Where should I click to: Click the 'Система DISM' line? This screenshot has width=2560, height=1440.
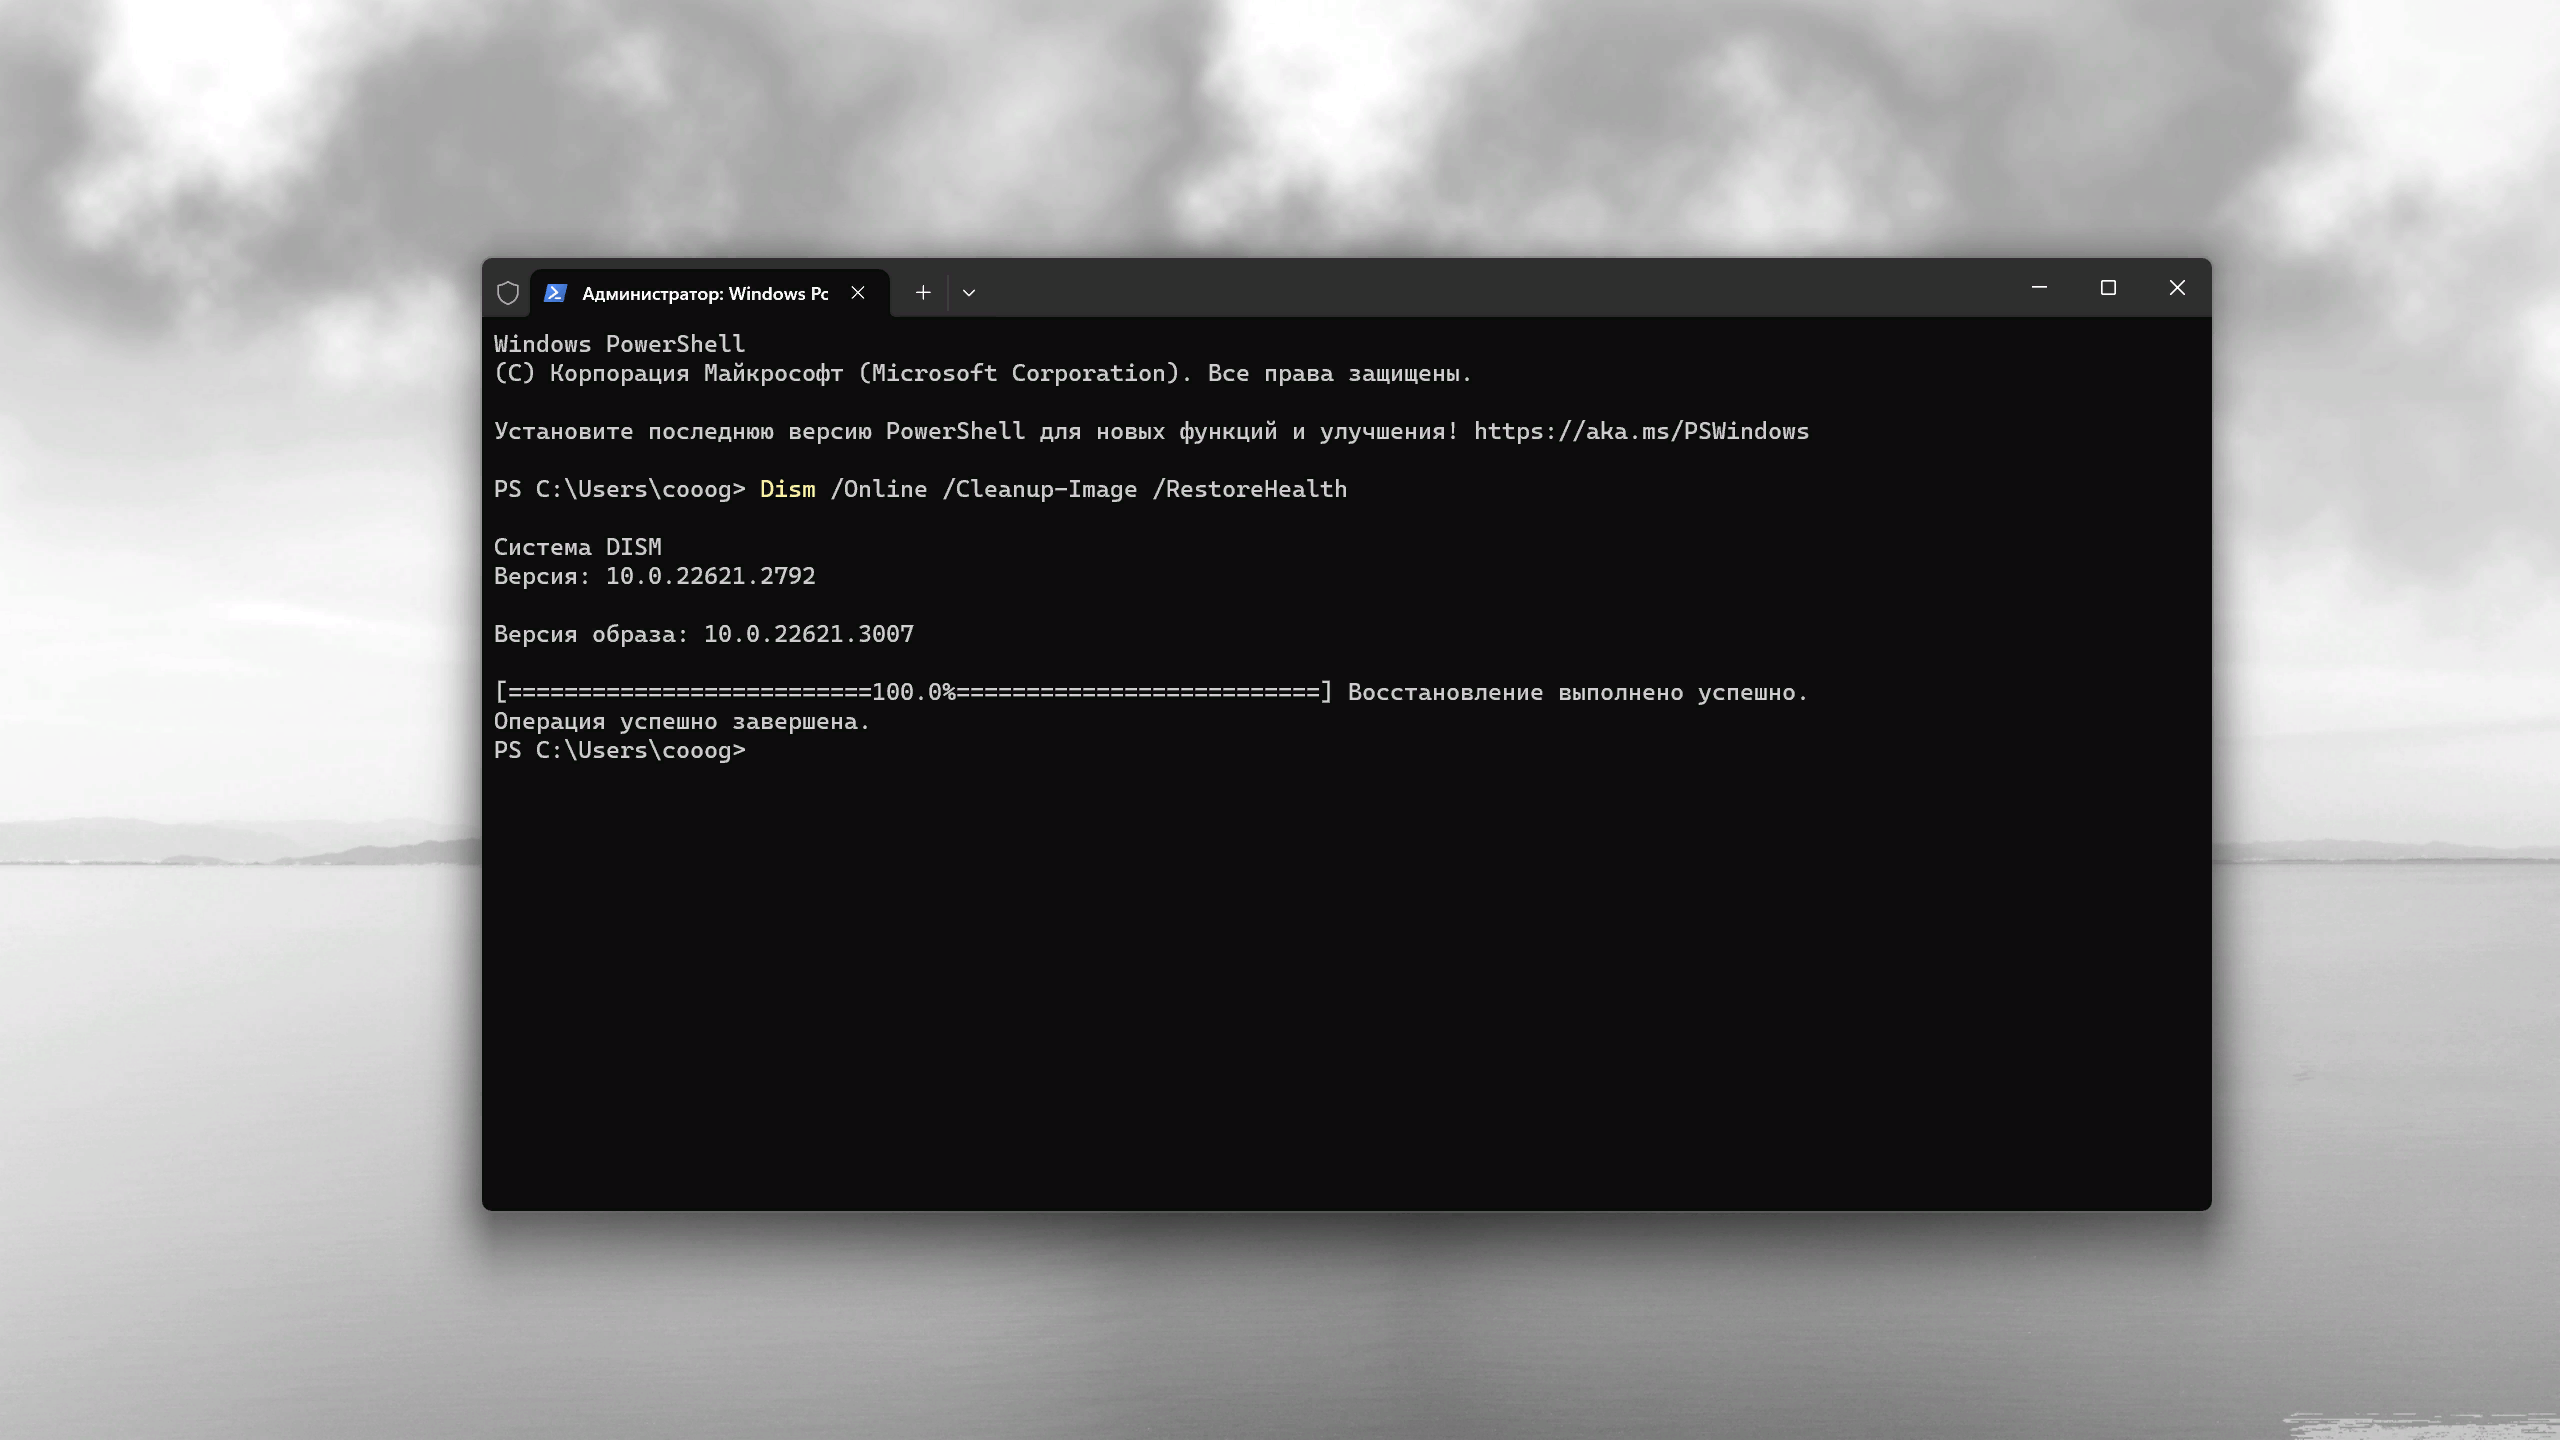pos(578,547)
